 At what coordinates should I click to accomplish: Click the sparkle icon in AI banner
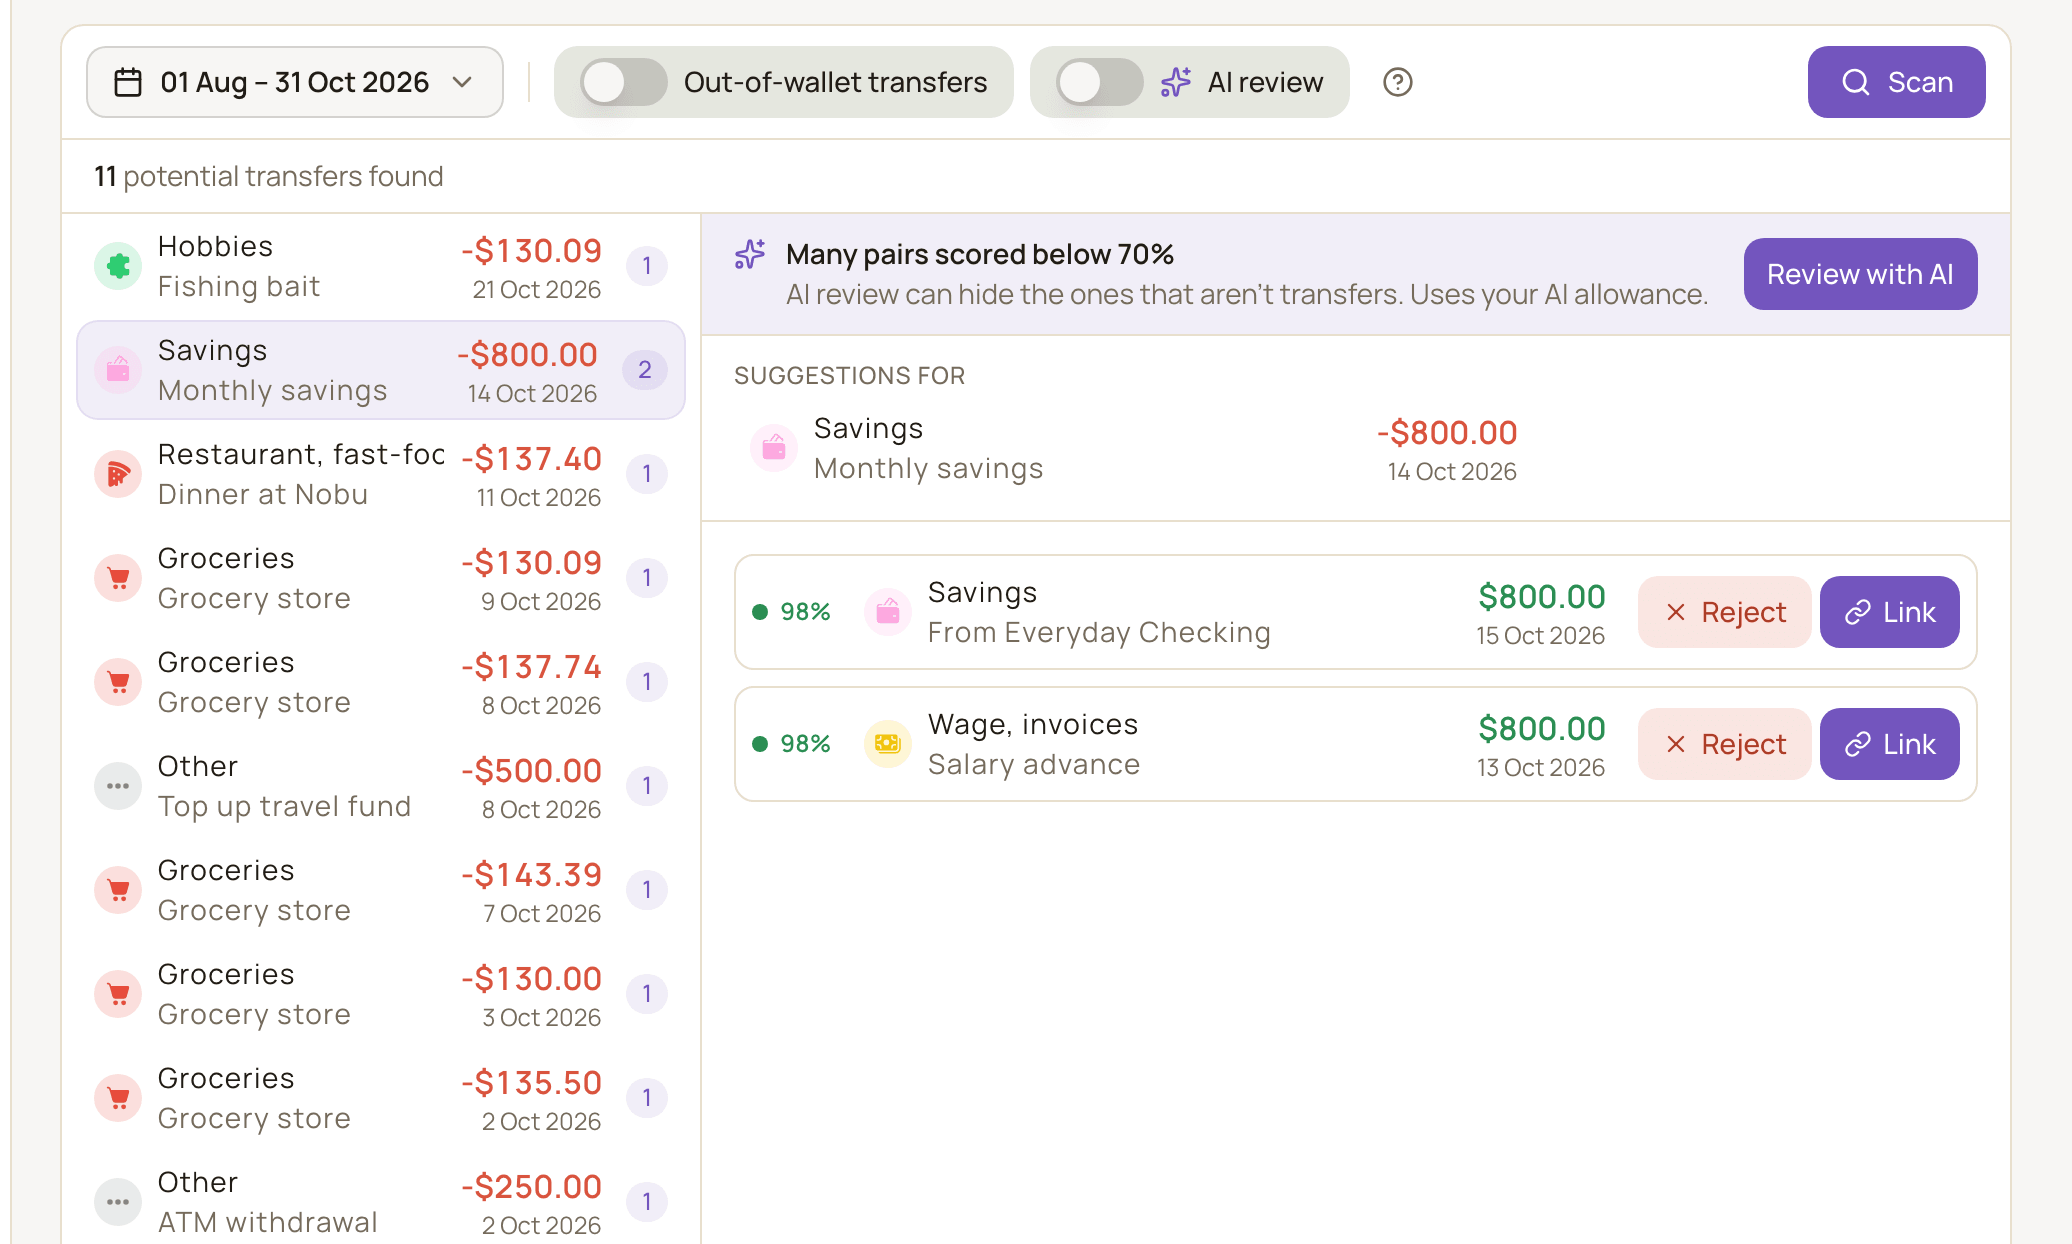click(x=750, y=255)
